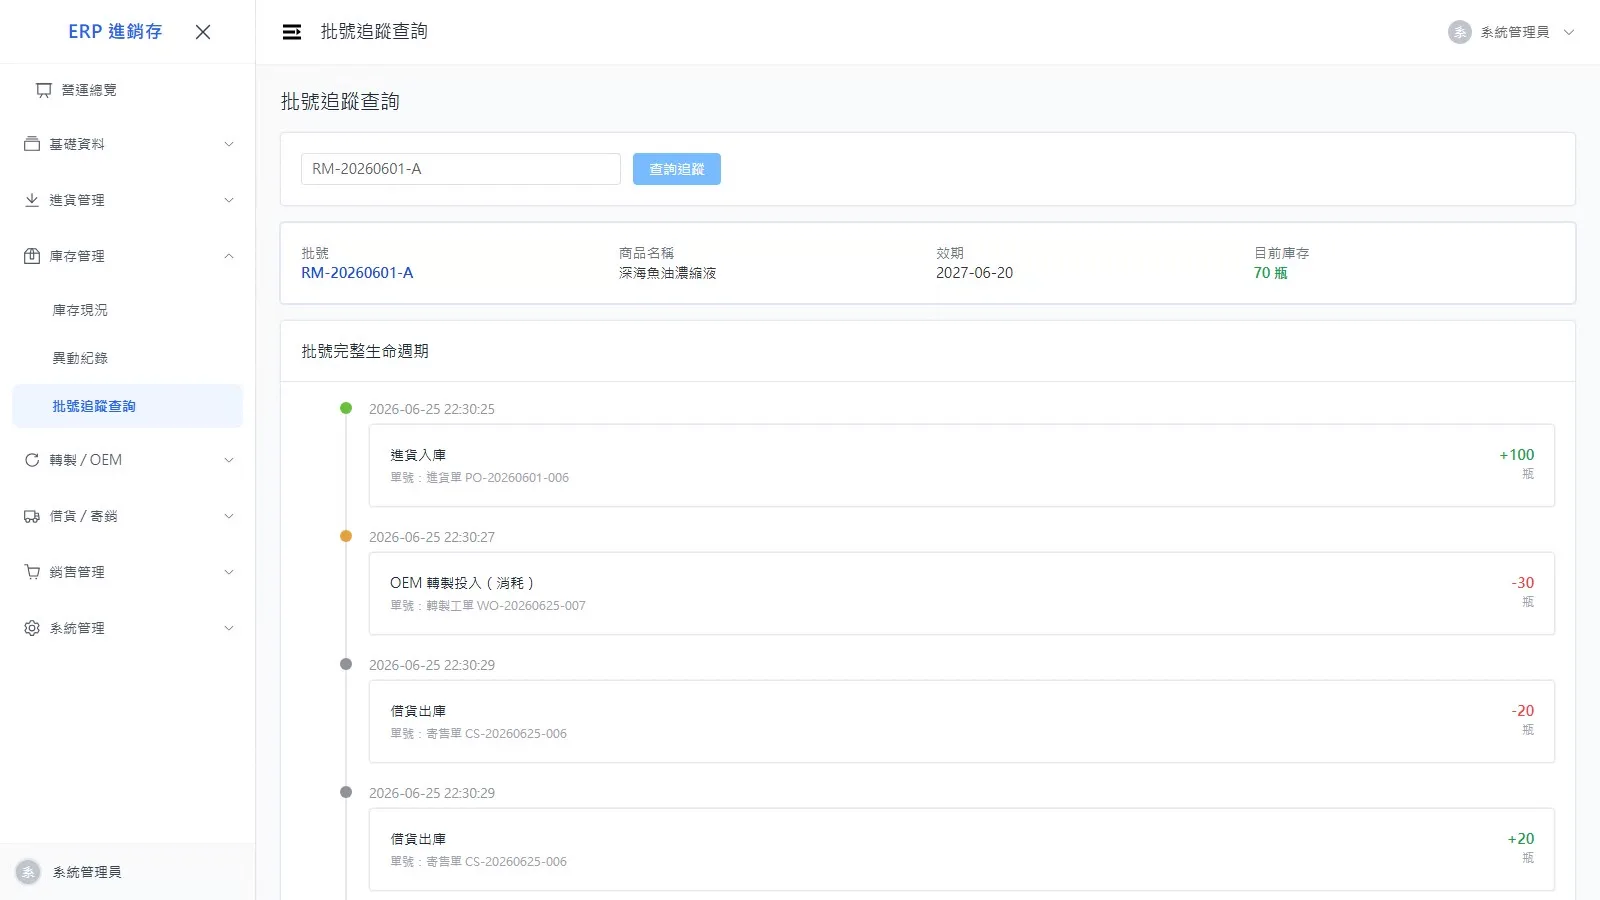
Task: Click the 銷售管理 cart icon
Action: coord(32,572)
